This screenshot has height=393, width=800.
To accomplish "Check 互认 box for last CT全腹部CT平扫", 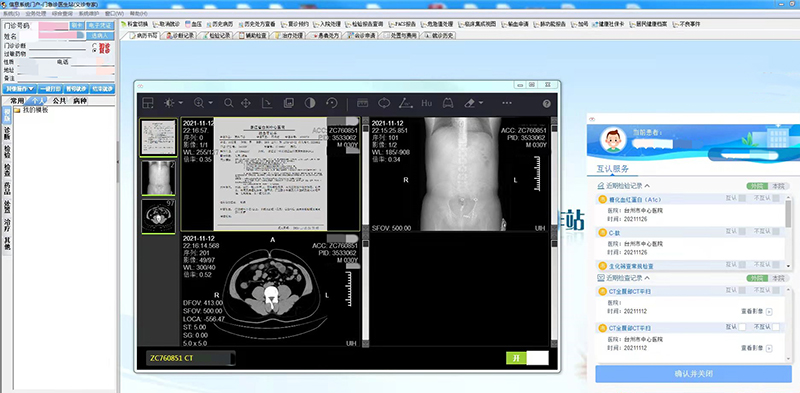I will click(x=742, y=327).
